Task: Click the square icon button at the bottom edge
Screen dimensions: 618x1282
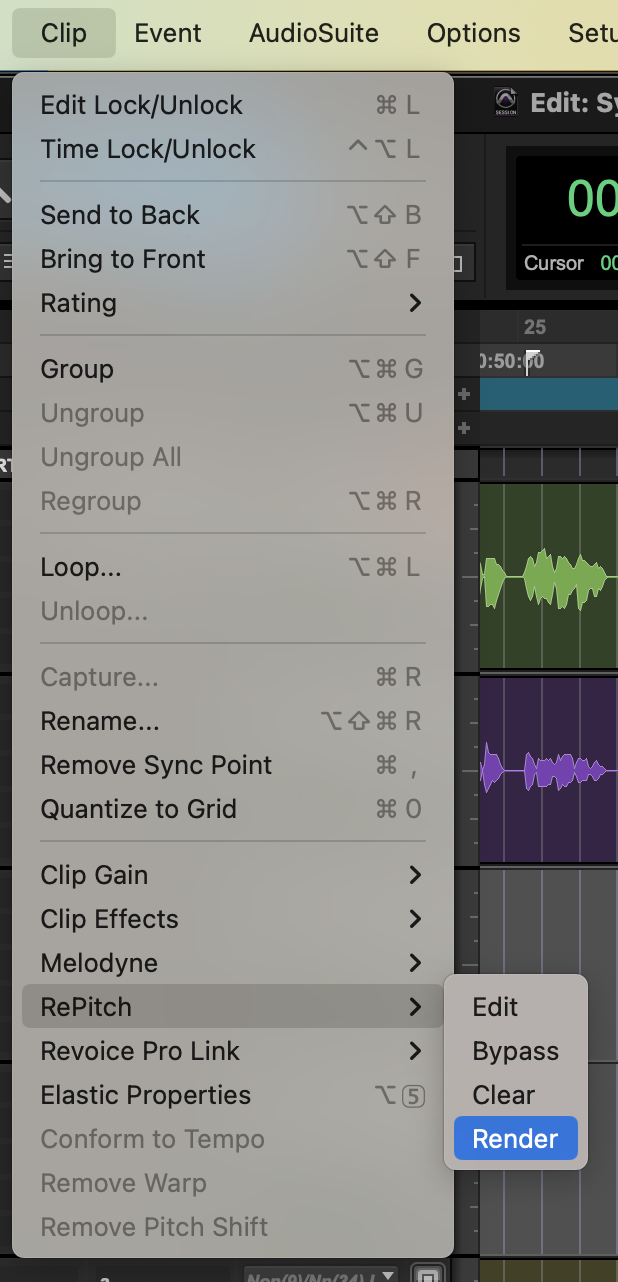Action: (x=428, y=1275)
